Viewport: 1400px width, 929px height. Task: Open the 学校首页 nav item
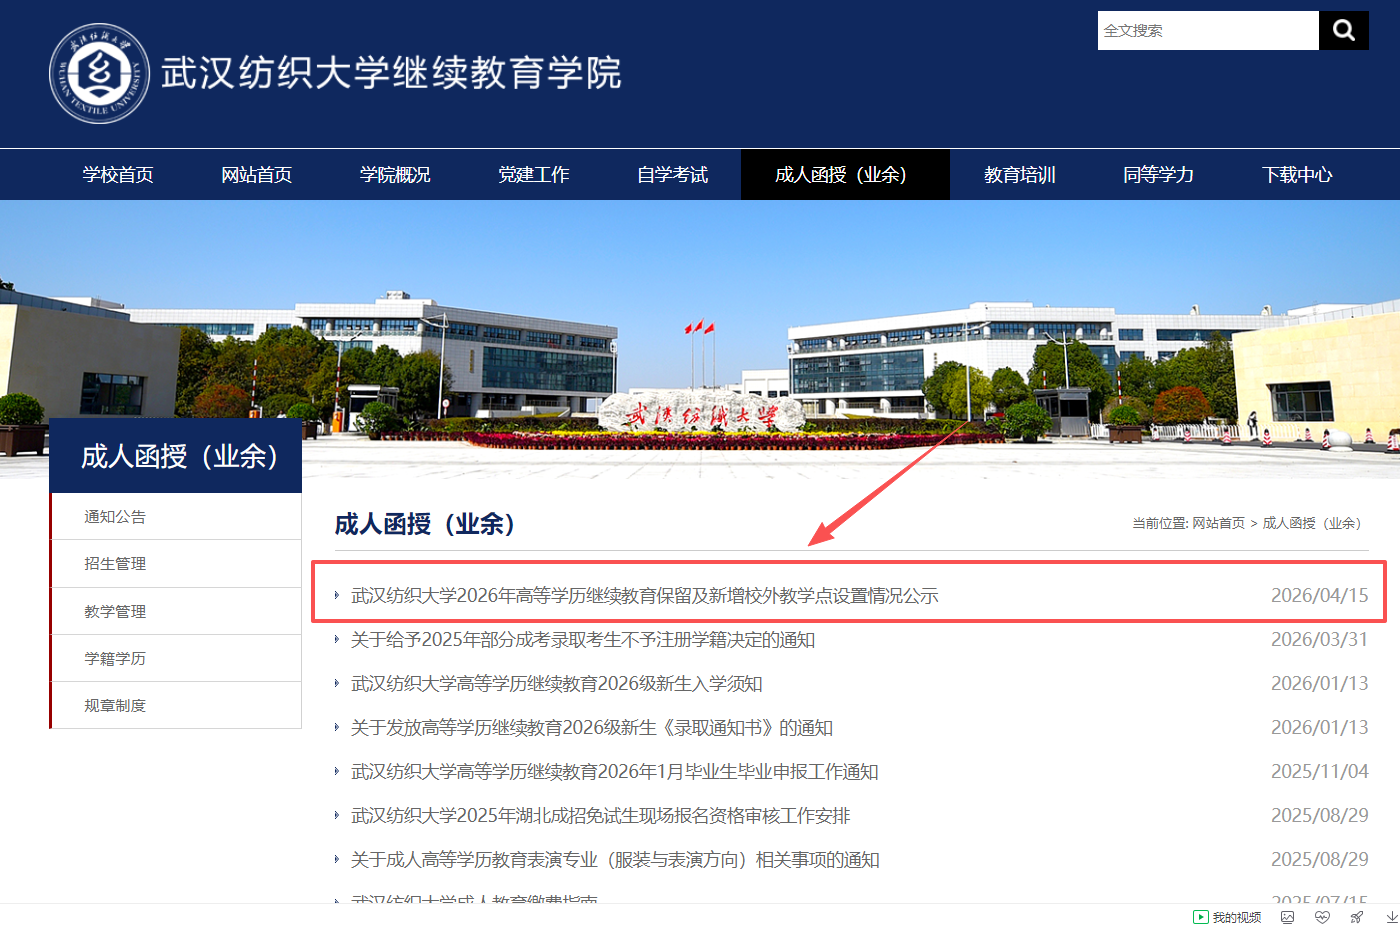coord(118,175)
